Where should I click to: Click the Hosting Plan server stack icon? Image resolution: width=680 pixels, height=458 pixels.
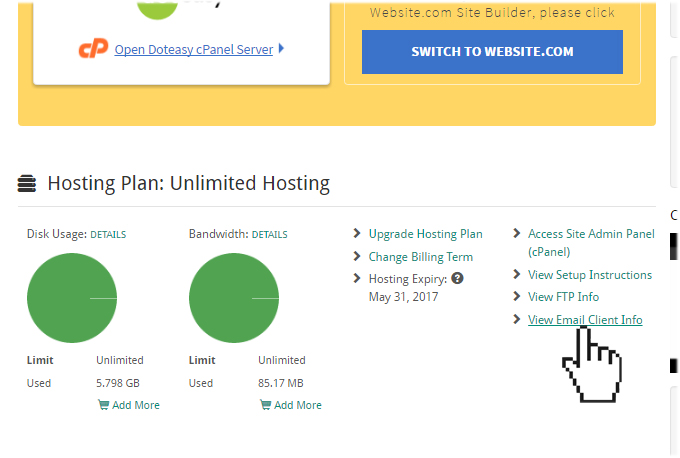click(x=27, y=183)
